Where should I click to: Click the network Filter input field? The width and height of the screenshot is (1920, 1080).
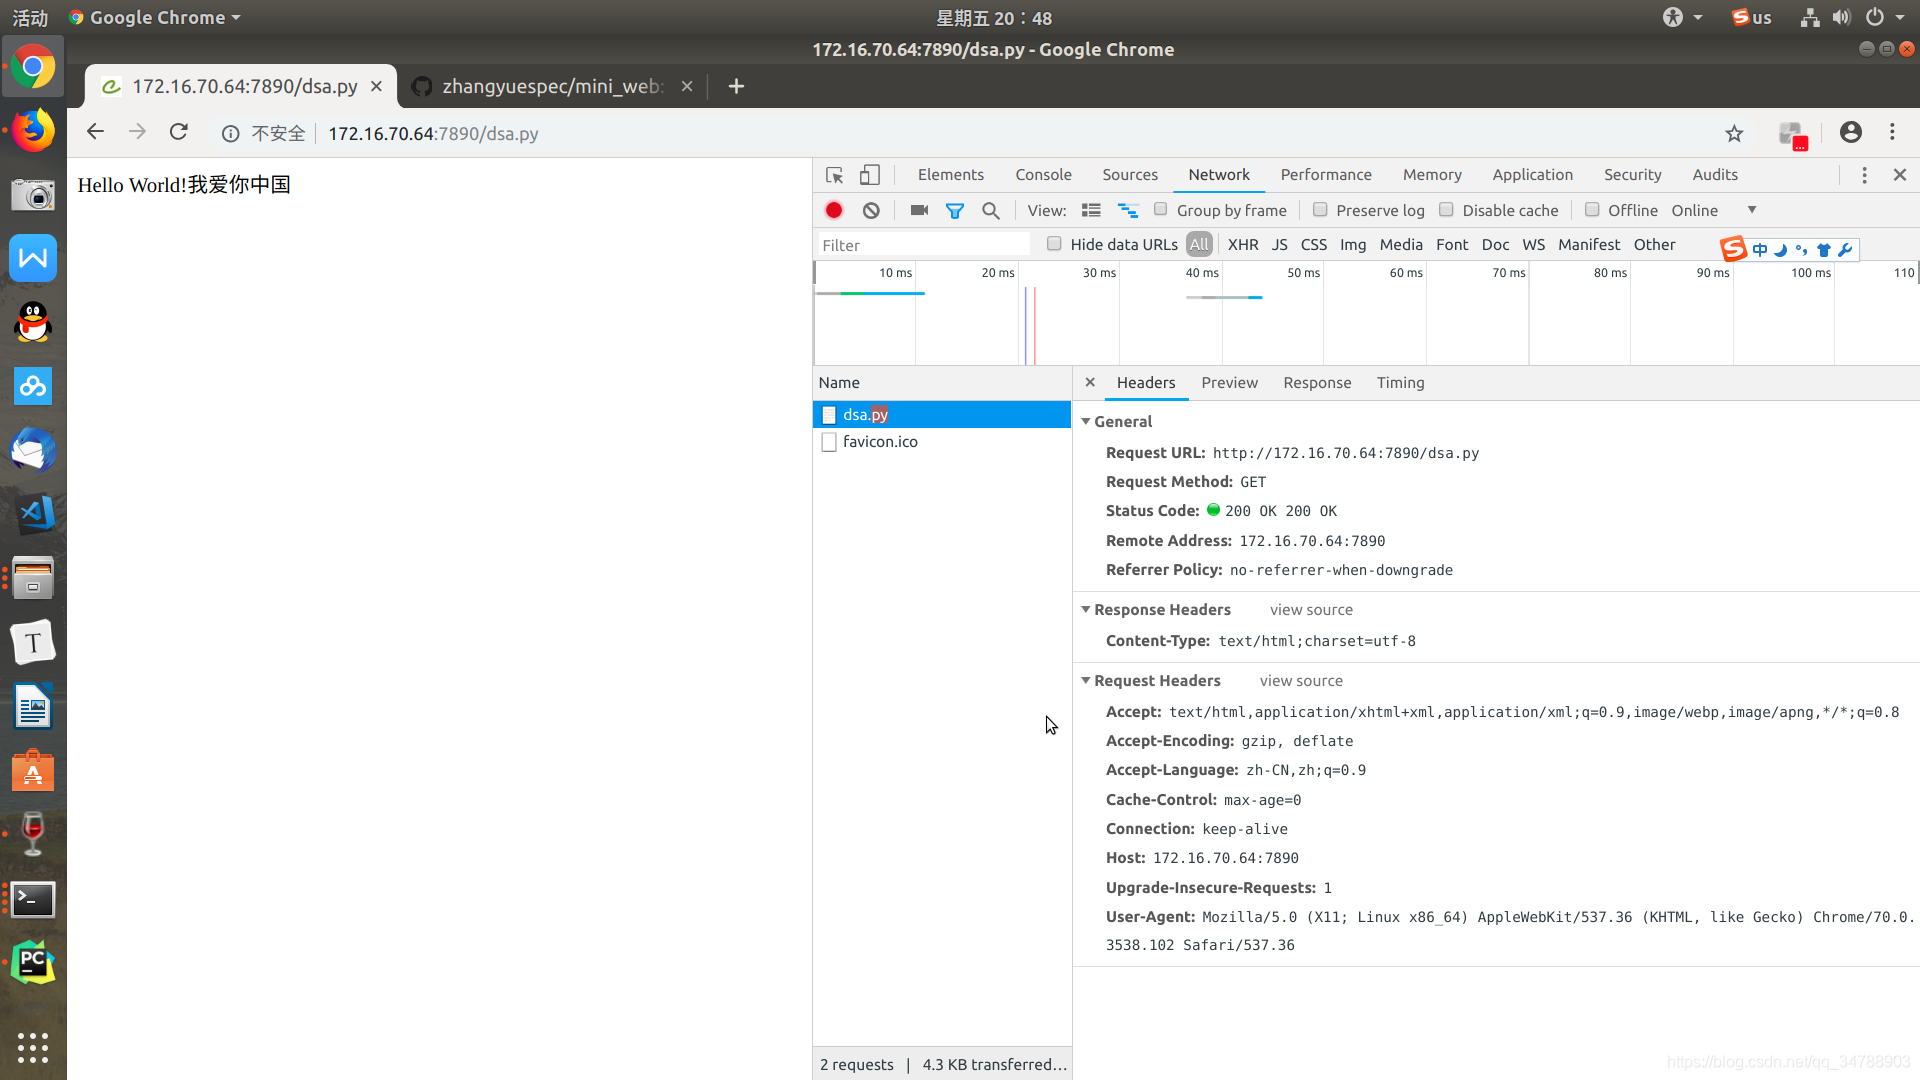(x=923, y=245)
